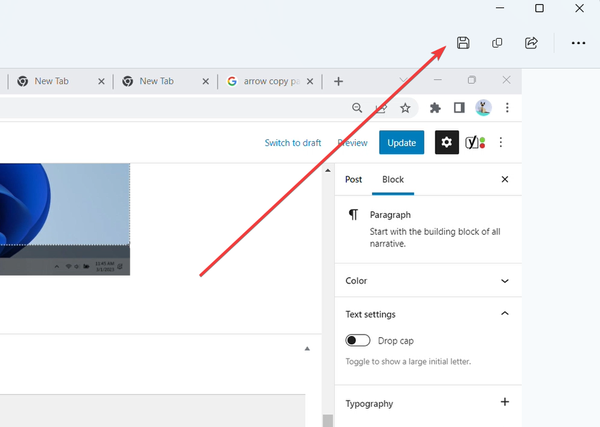Select the Block tab
This screenshot has height=427, width=600.
[393, 179]
